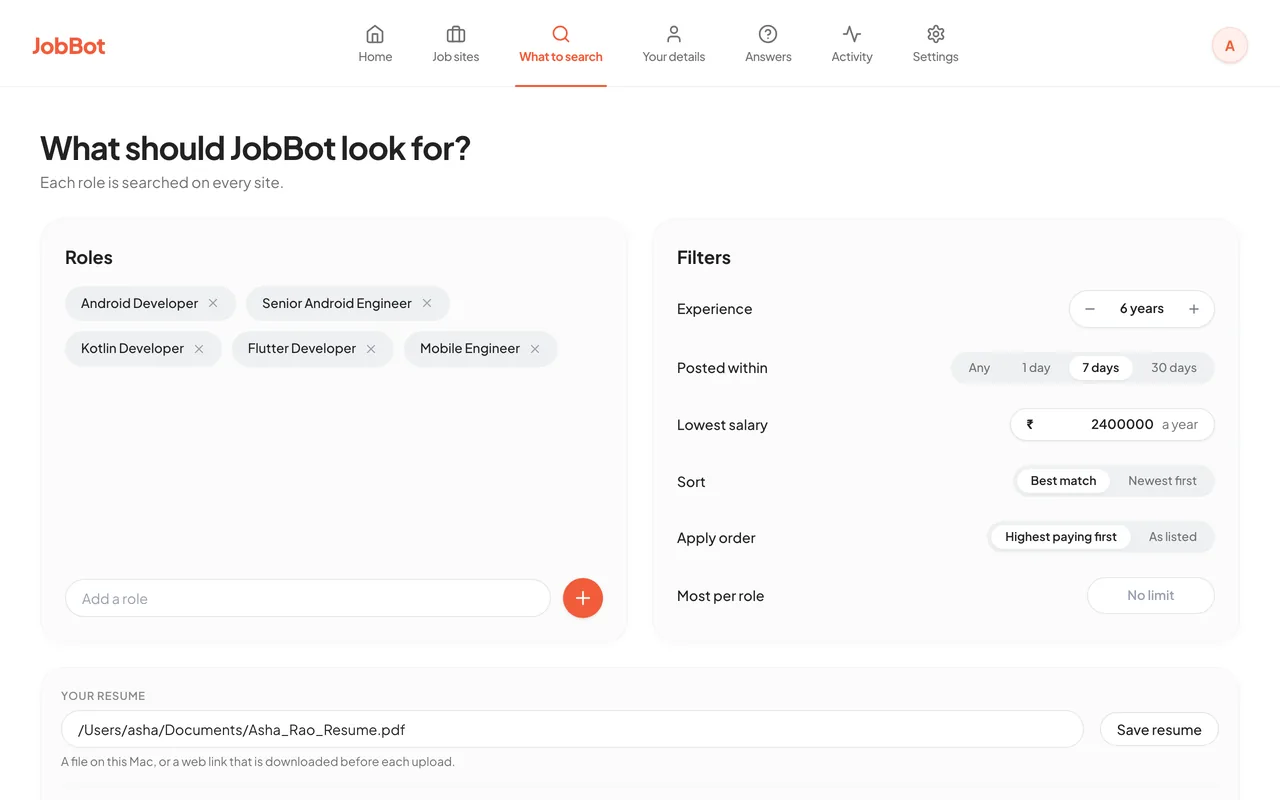Click the orange add role plus button
This screenshot has width=1280, height=800.
(583, 598)
